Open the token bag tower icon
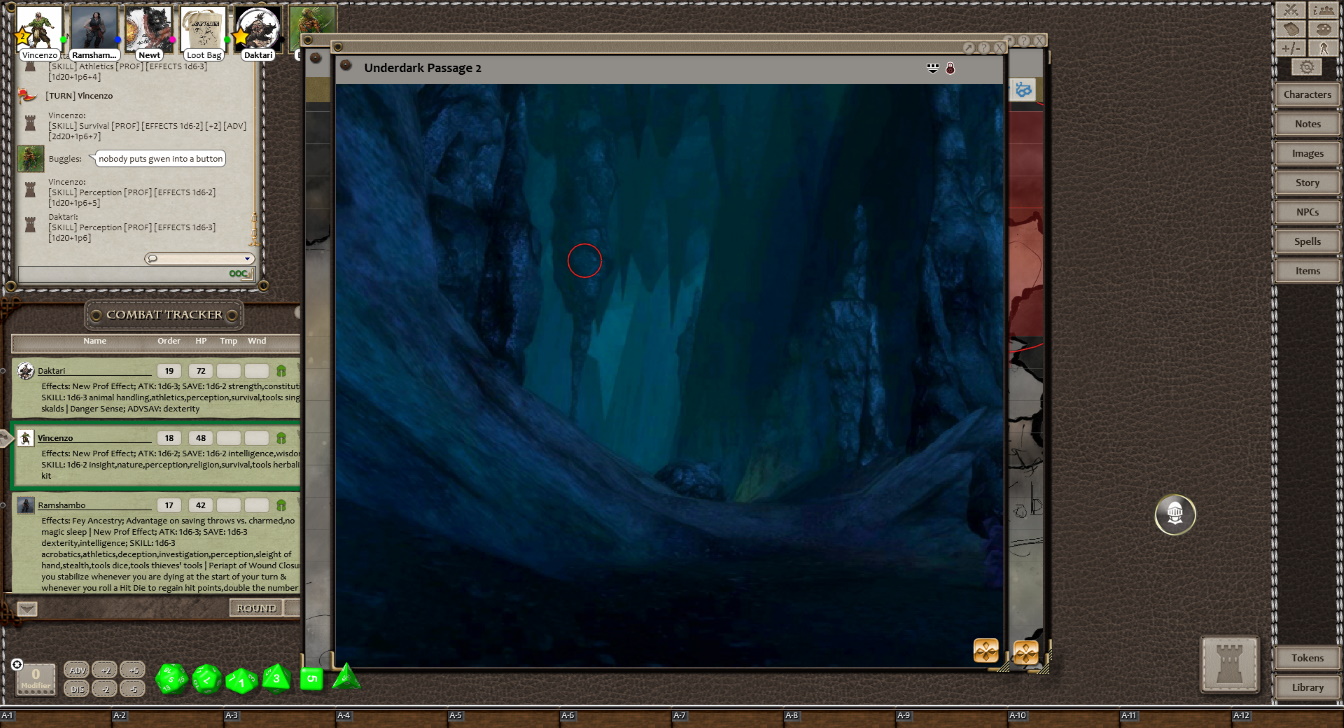Image resolution: width=1344 pixels, height=728 pixels. pos(1230,664)
